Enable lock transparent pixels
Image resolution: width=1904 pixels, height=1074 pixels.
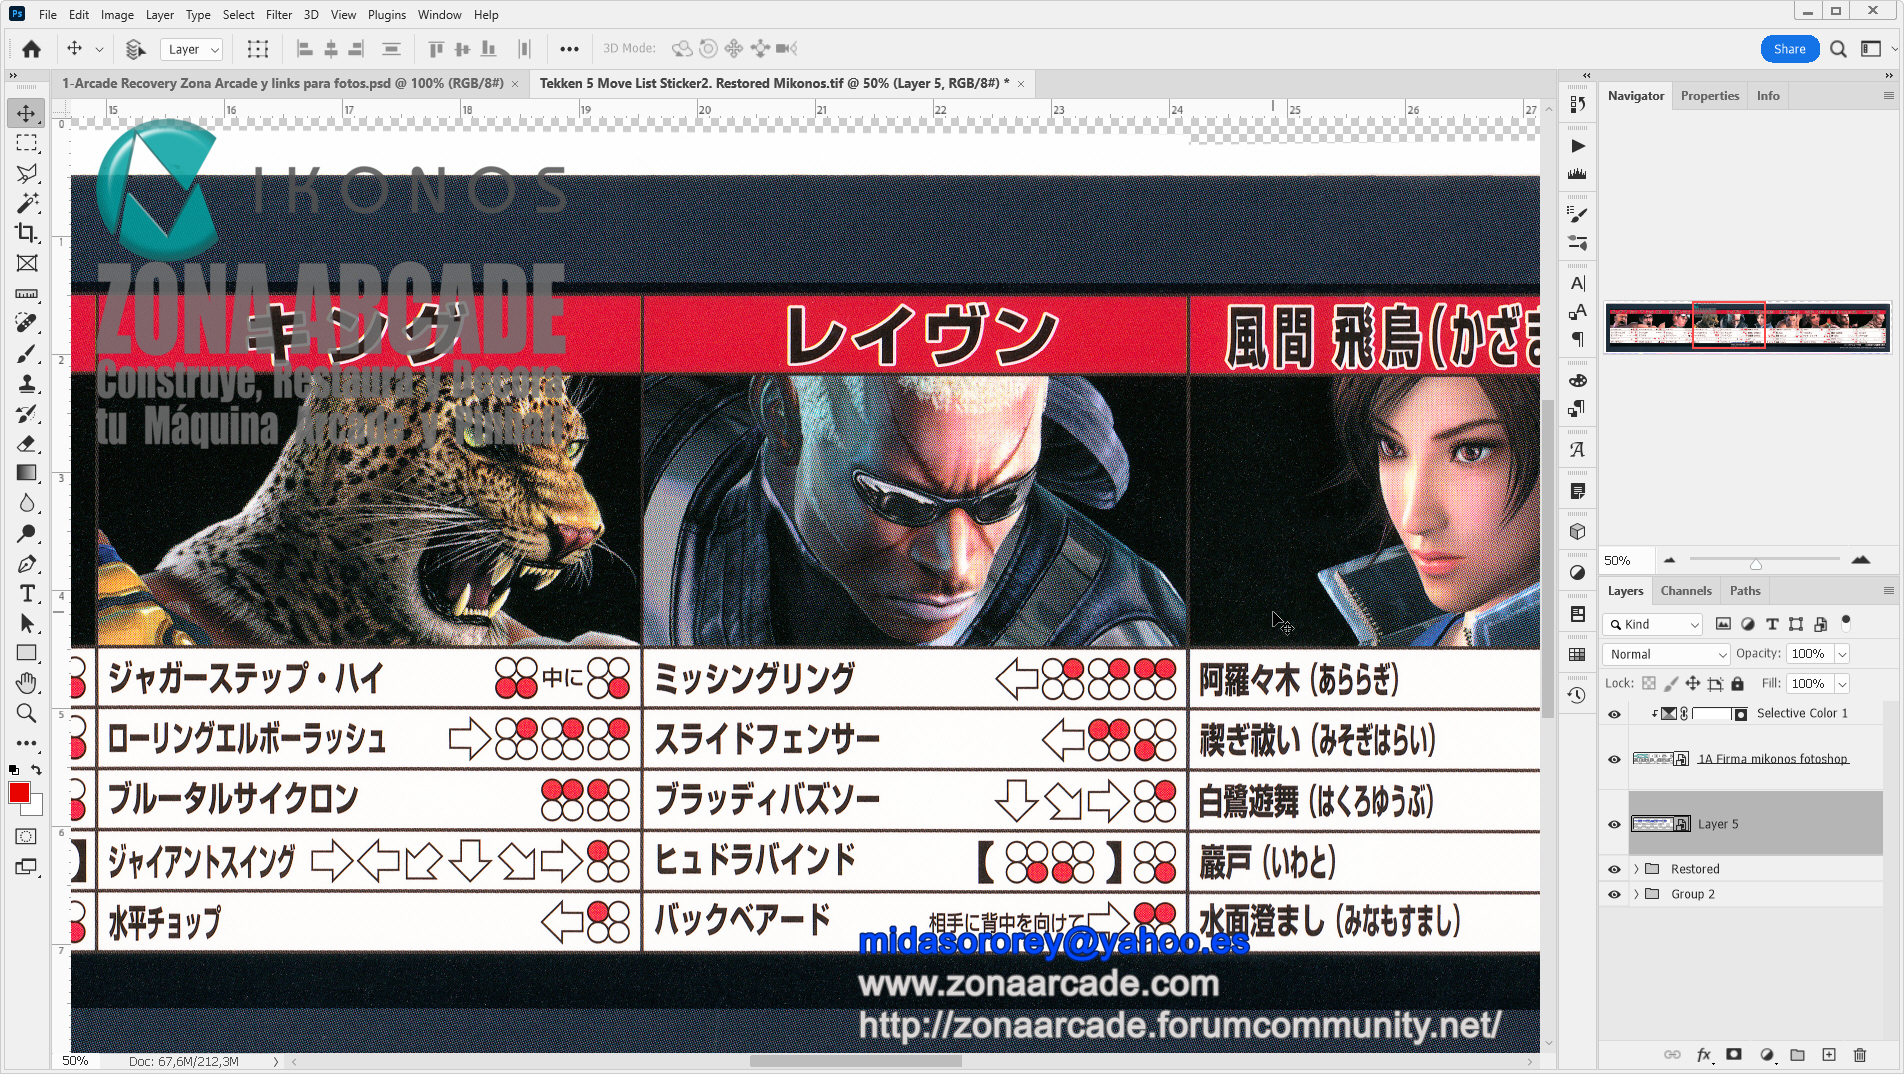[x=1648, y=683]
